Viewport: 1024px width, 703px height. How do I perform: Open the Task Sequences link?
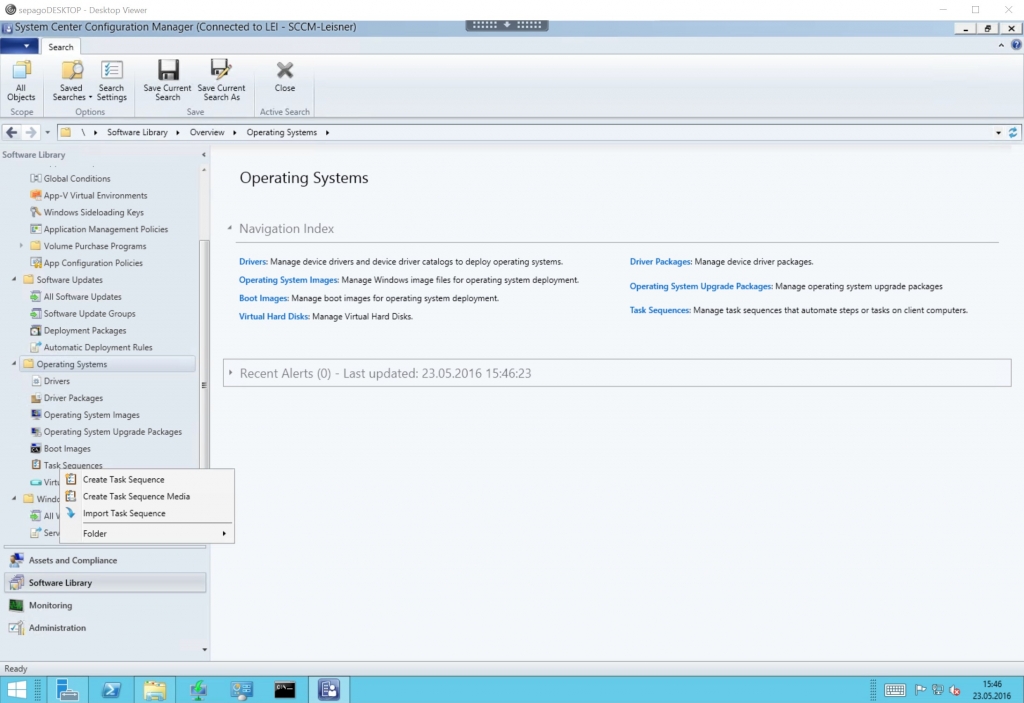[x=660, y=310]
